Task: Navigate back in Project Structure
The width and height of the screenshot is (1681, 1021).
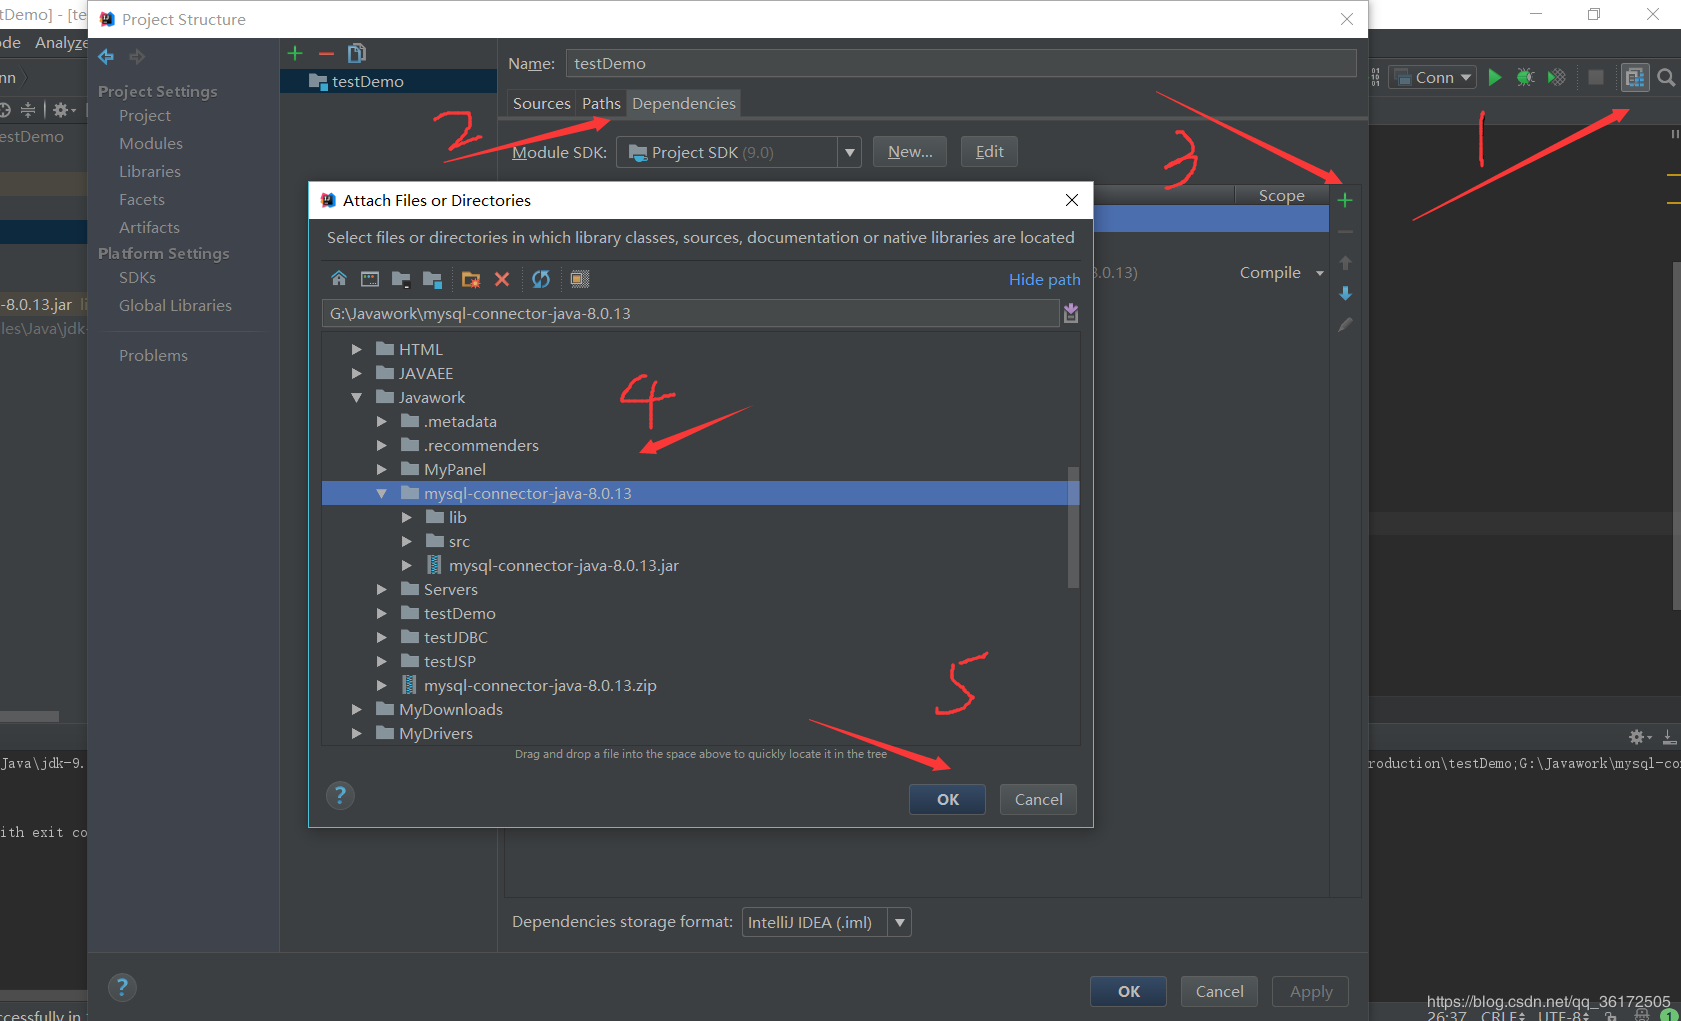Action: [106, 57]
